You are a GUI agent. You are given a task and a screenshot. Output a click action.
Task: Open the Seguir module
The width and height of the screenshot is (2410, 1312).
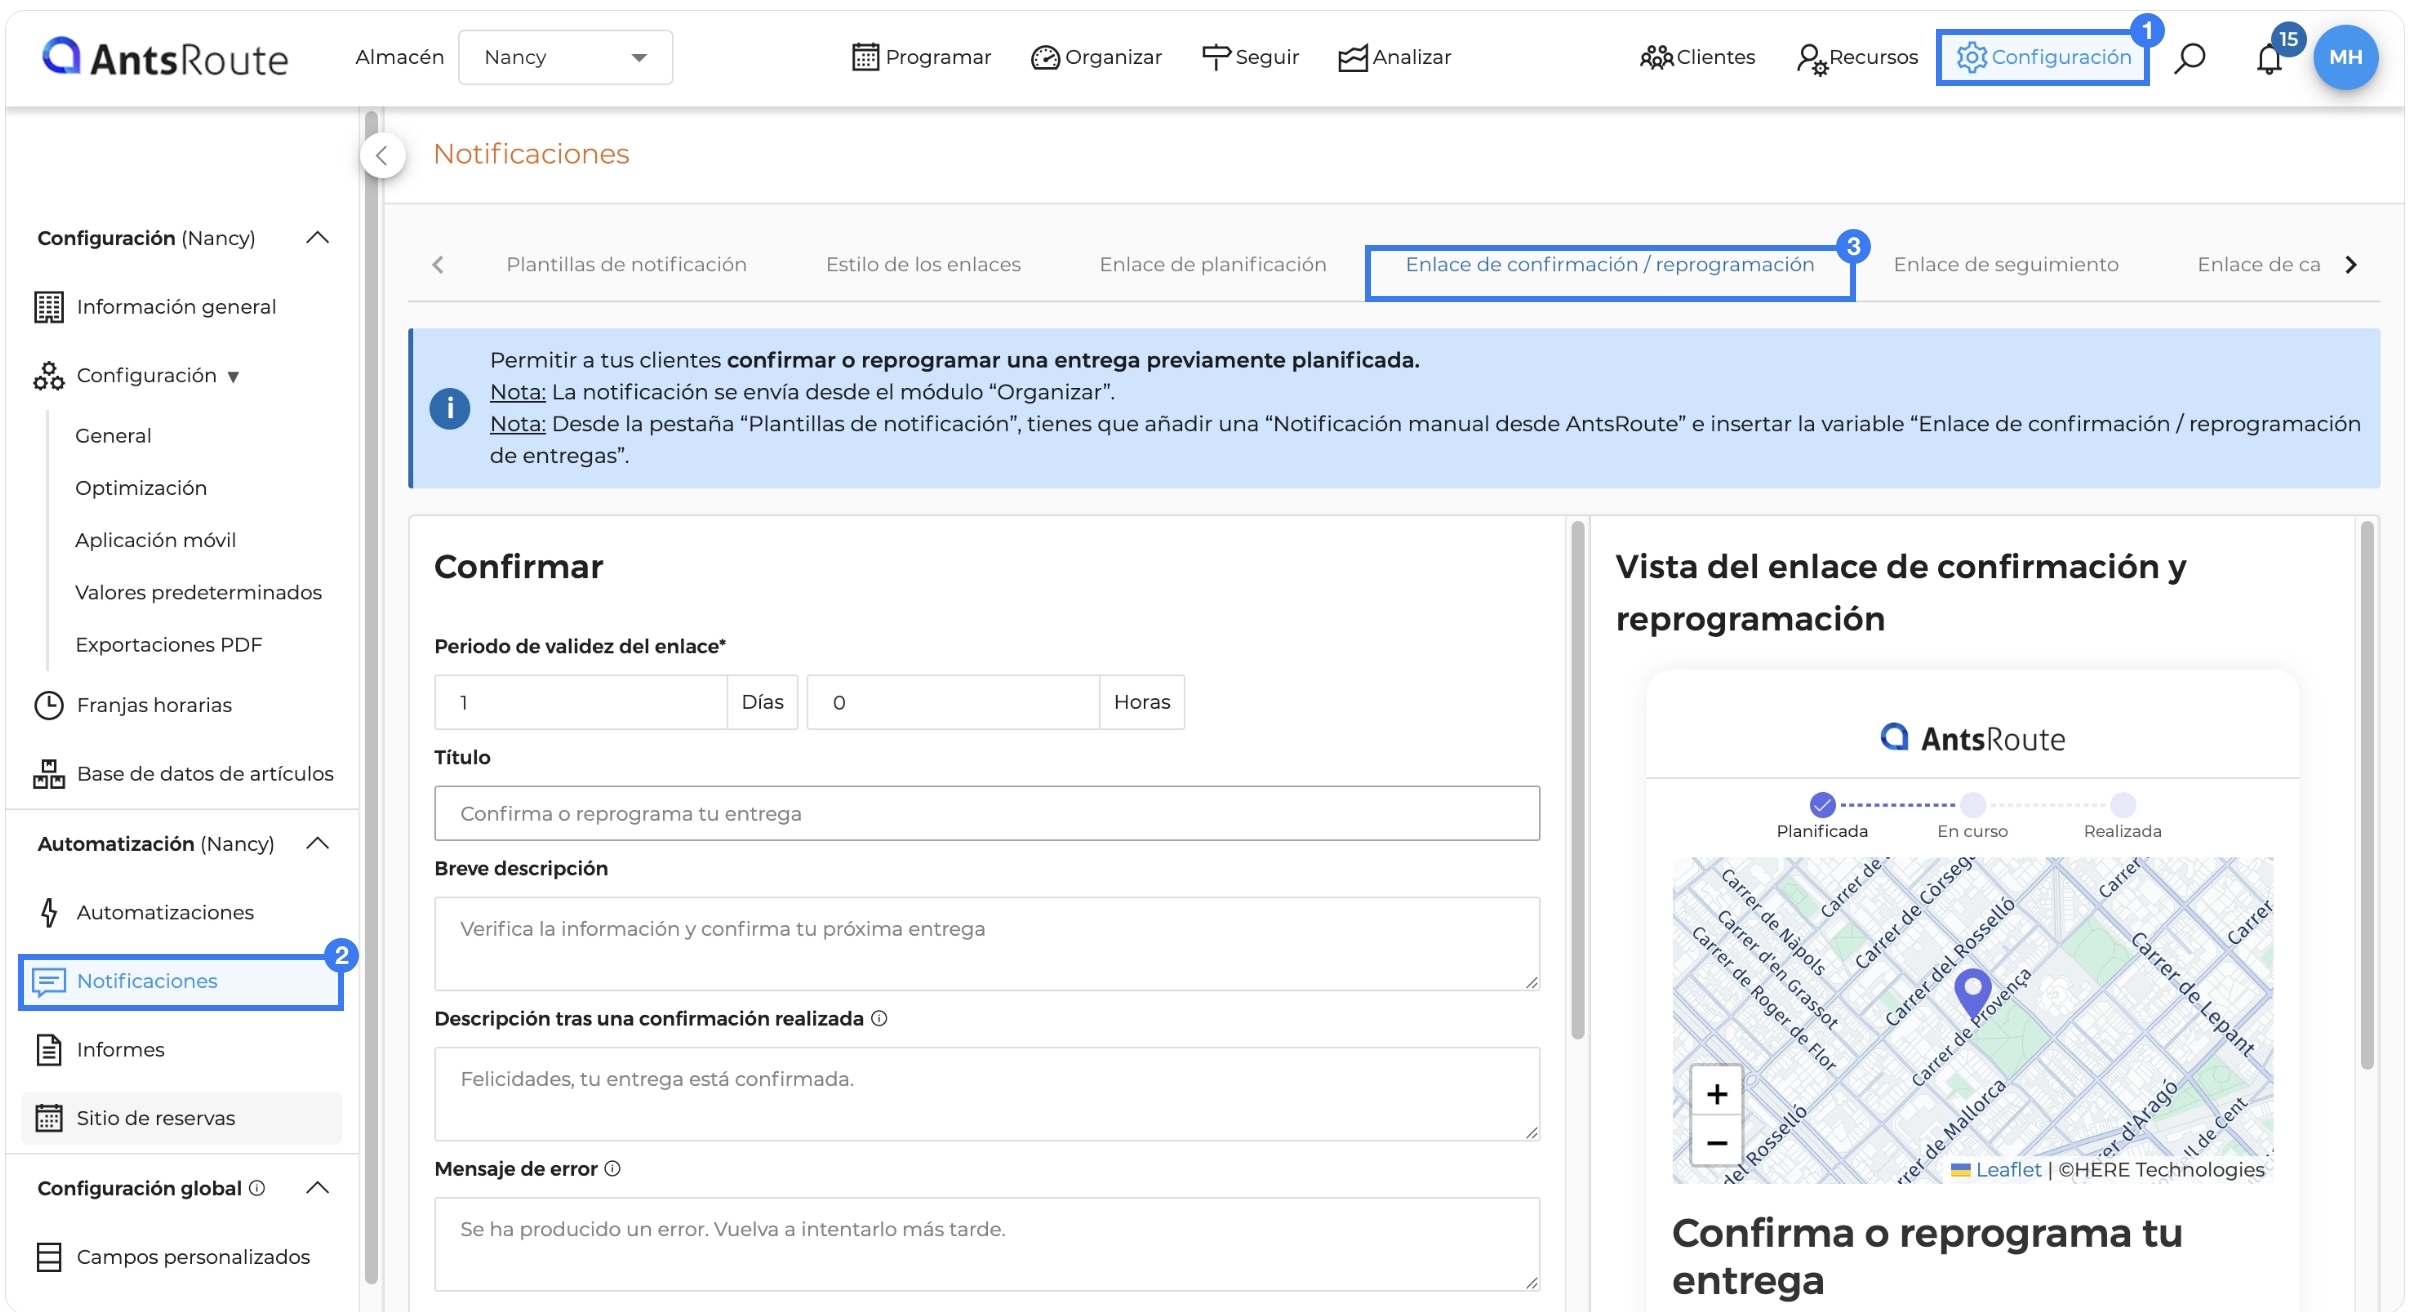(x=1250, y=57)
